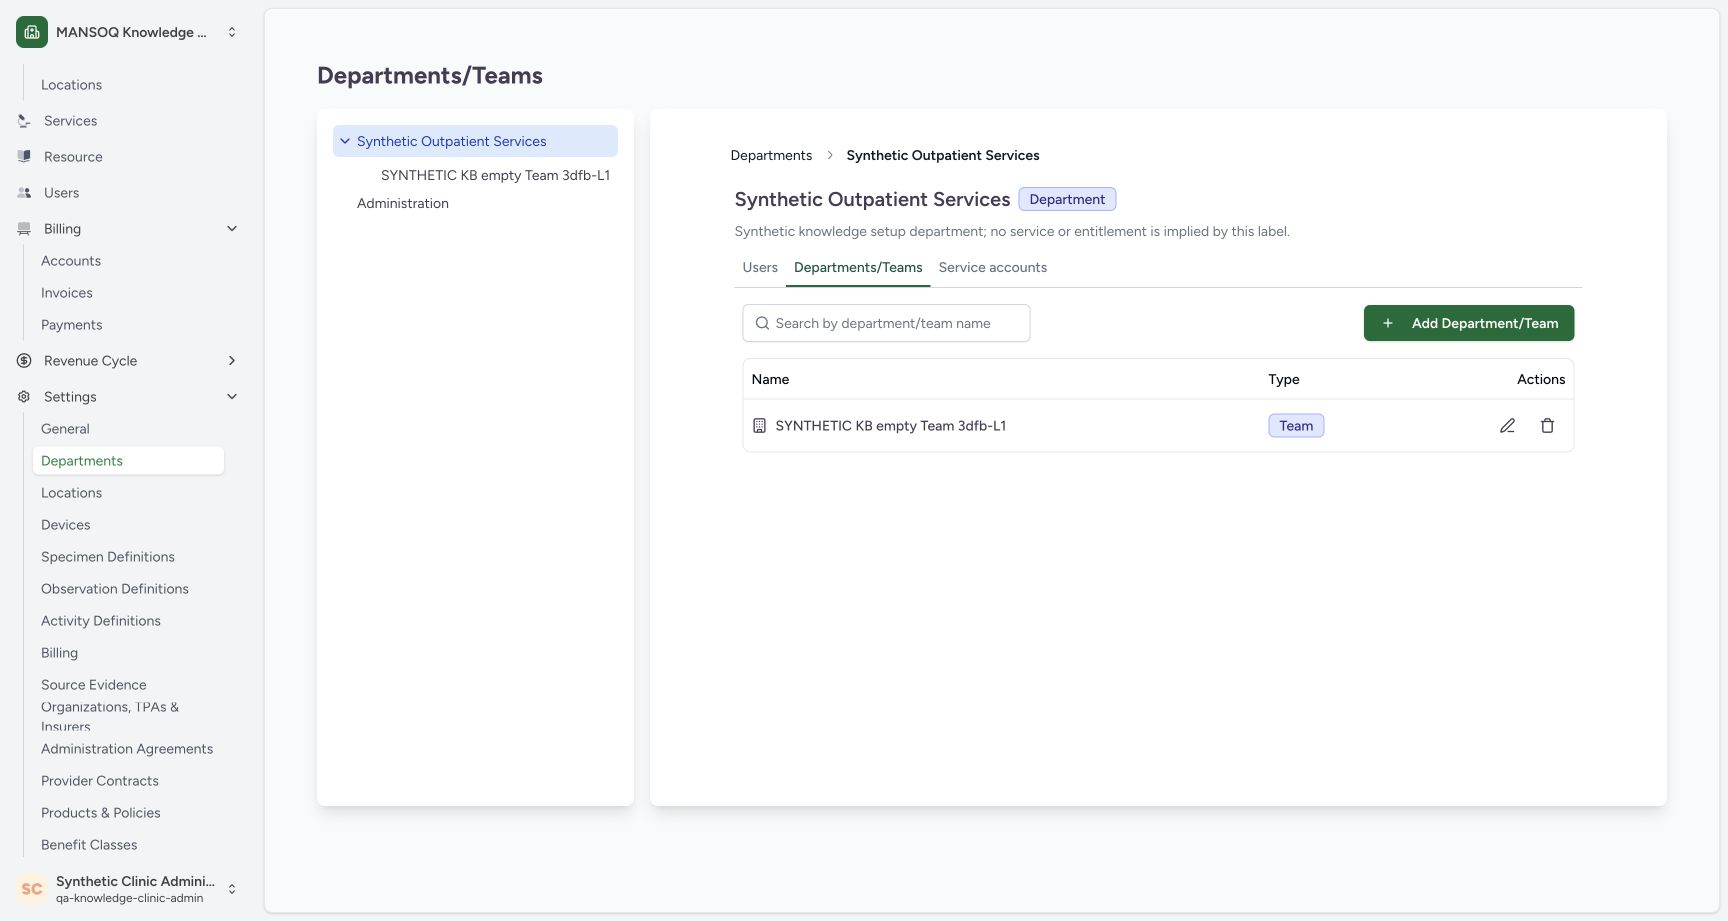Open Provider Contracts settings page
This screenshot has width=1728, height=921.
pyautogui.click(x=100, y=781)
